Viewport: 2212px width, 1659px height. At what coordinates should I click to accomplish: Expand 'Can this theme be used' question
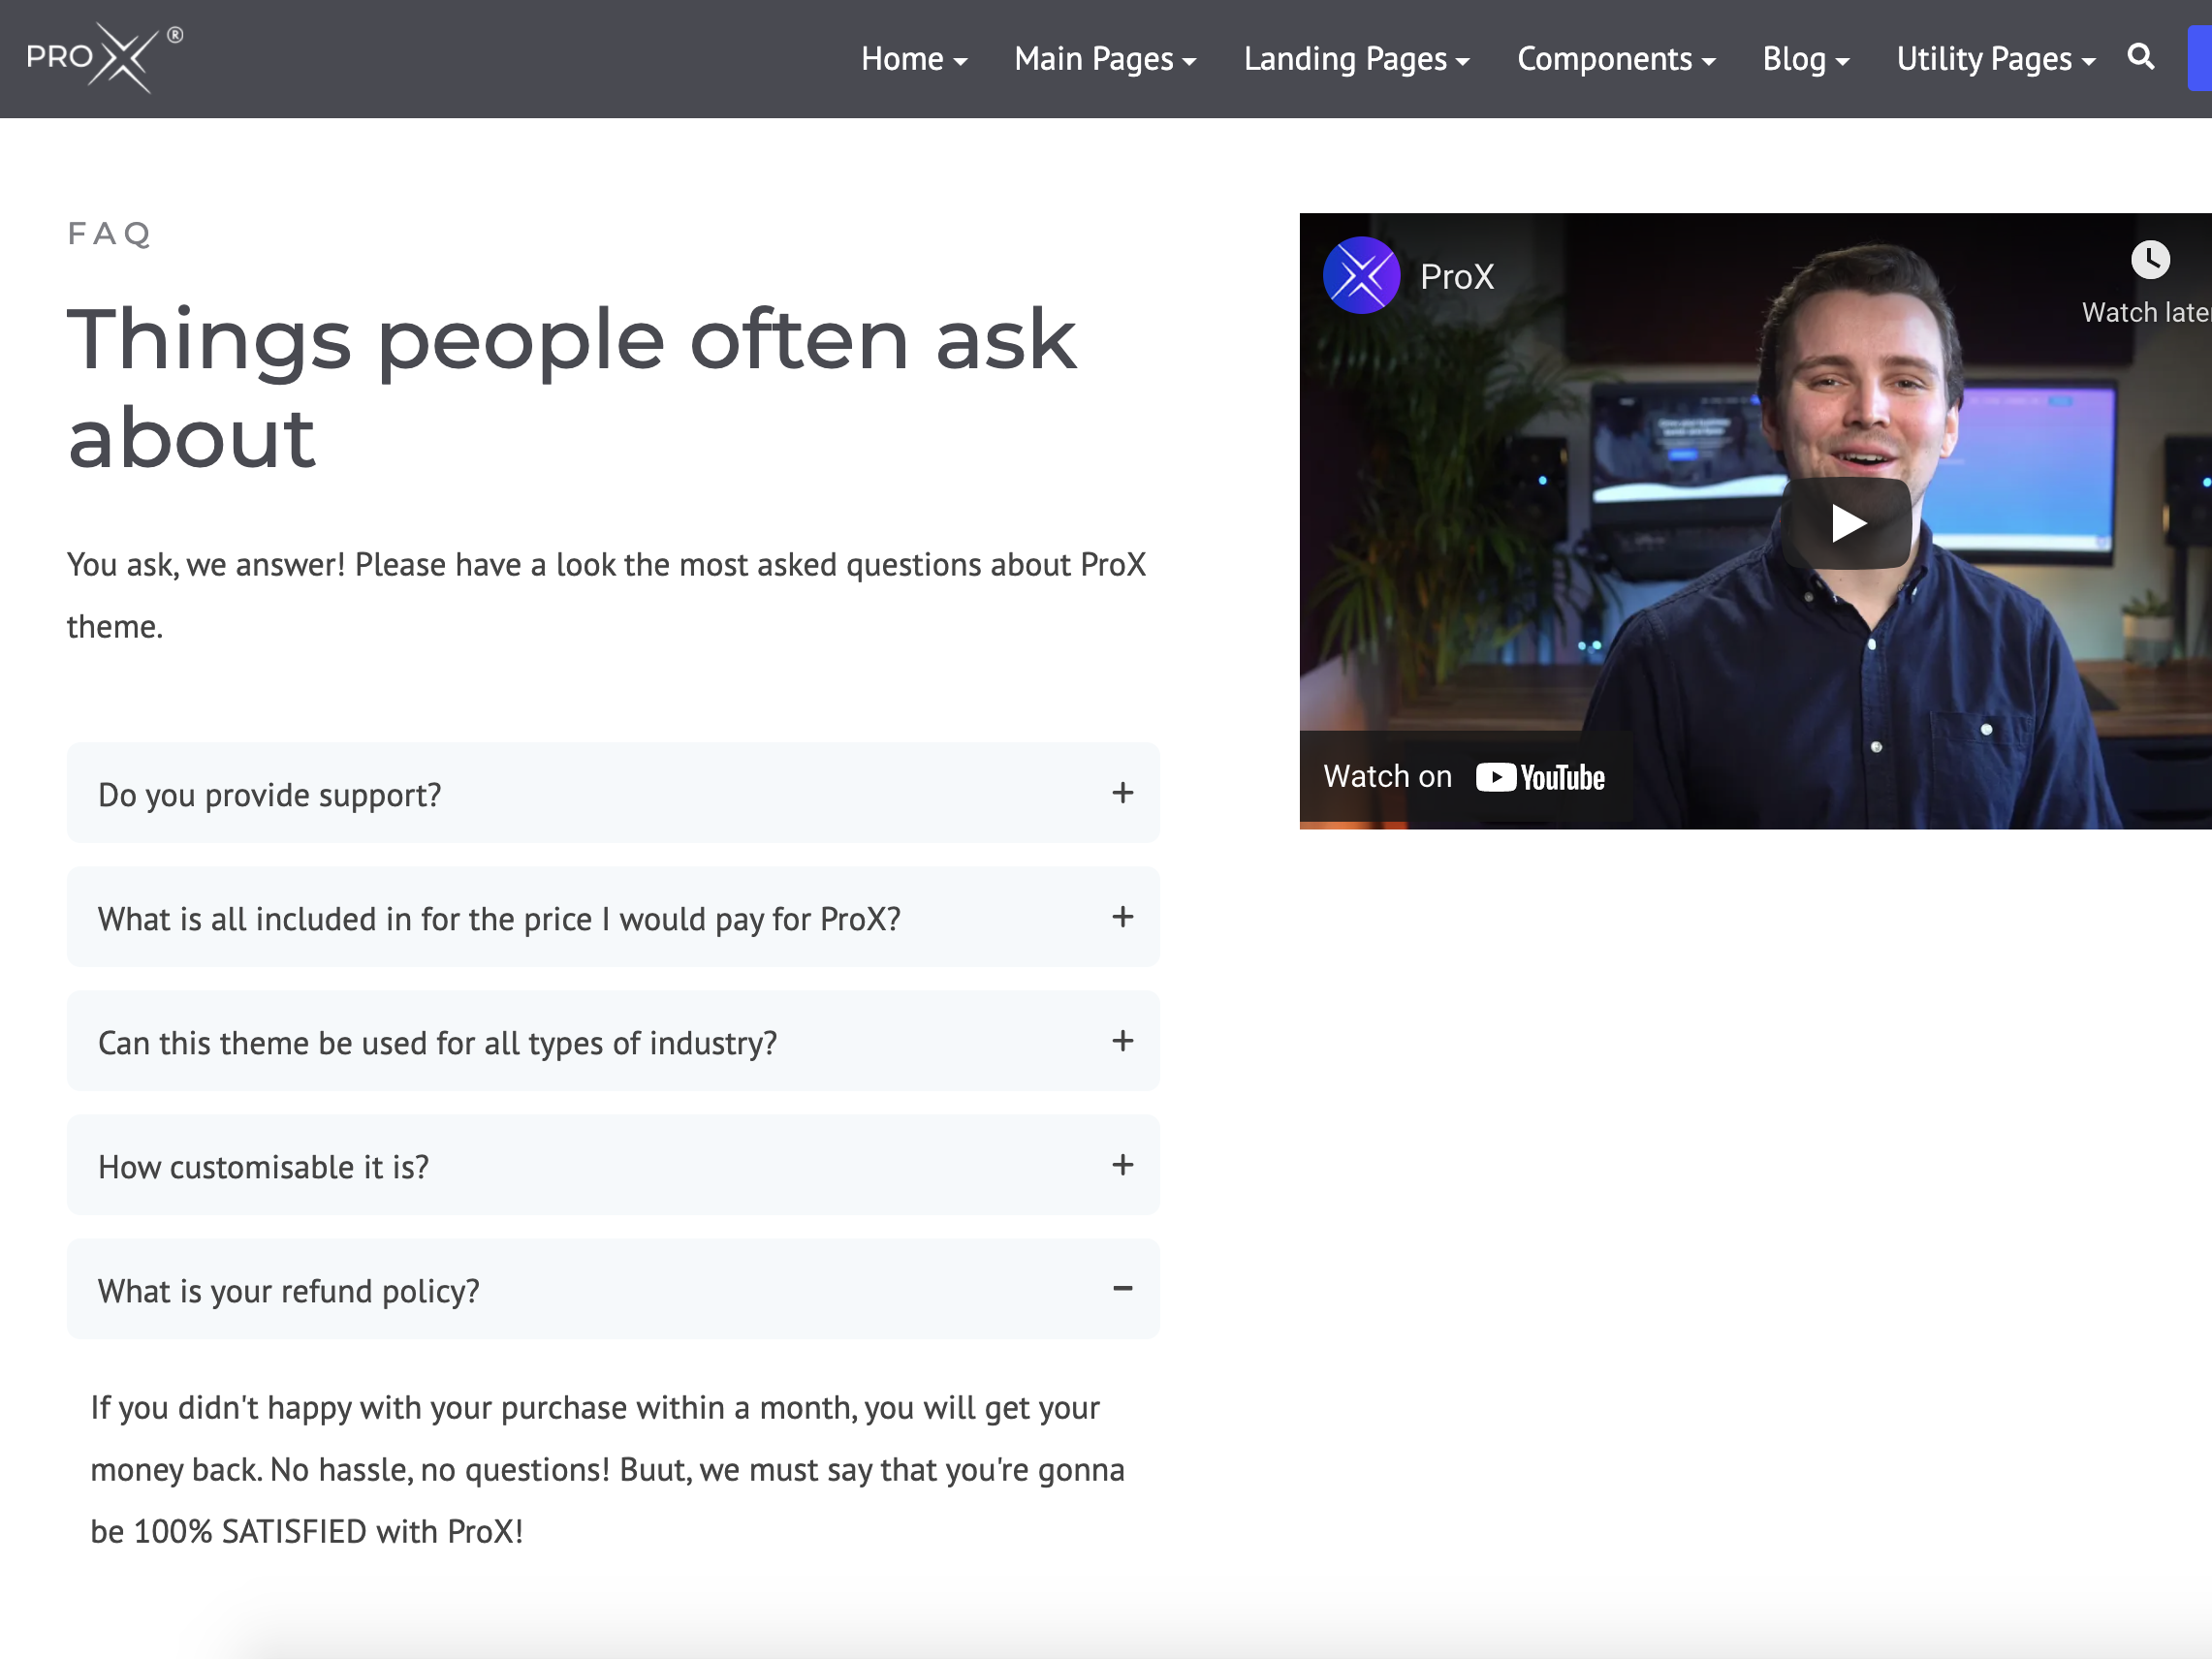click(437, 1042)
